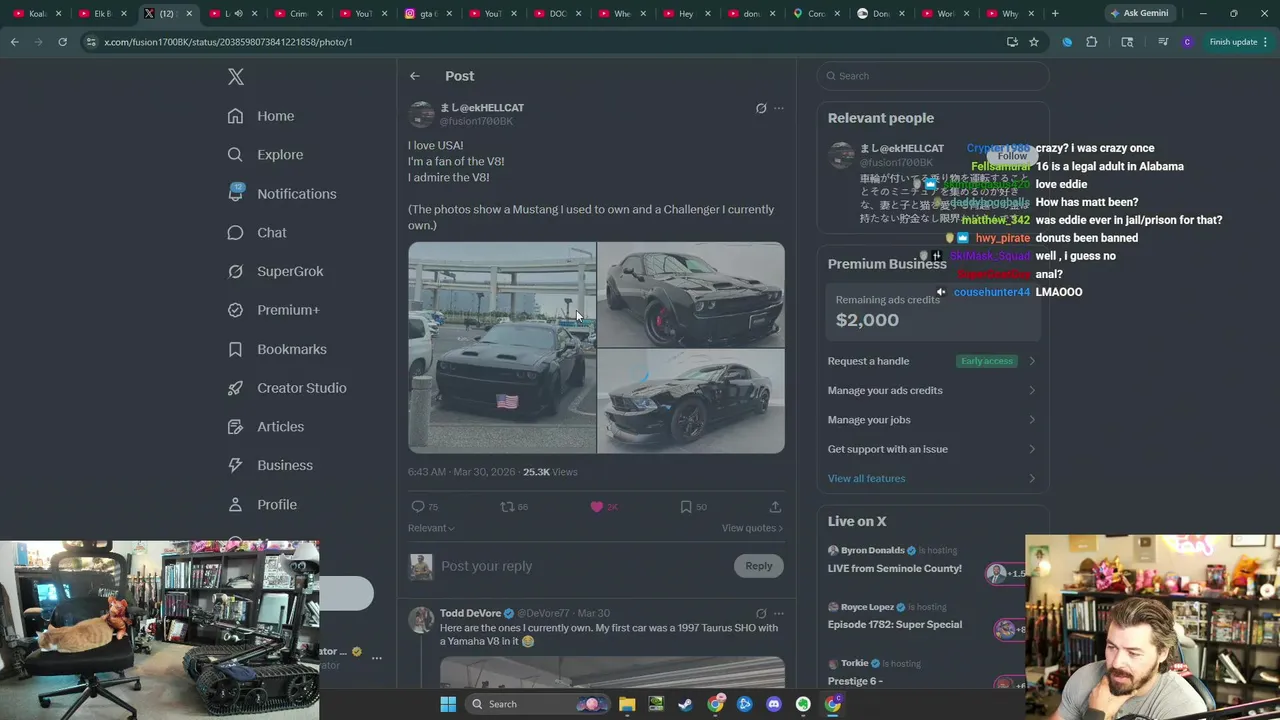The width and height of the screenshot is (1280, 720).
Task: Click the Bookmarks sidebar icon
Action: (x=235, y=349)
